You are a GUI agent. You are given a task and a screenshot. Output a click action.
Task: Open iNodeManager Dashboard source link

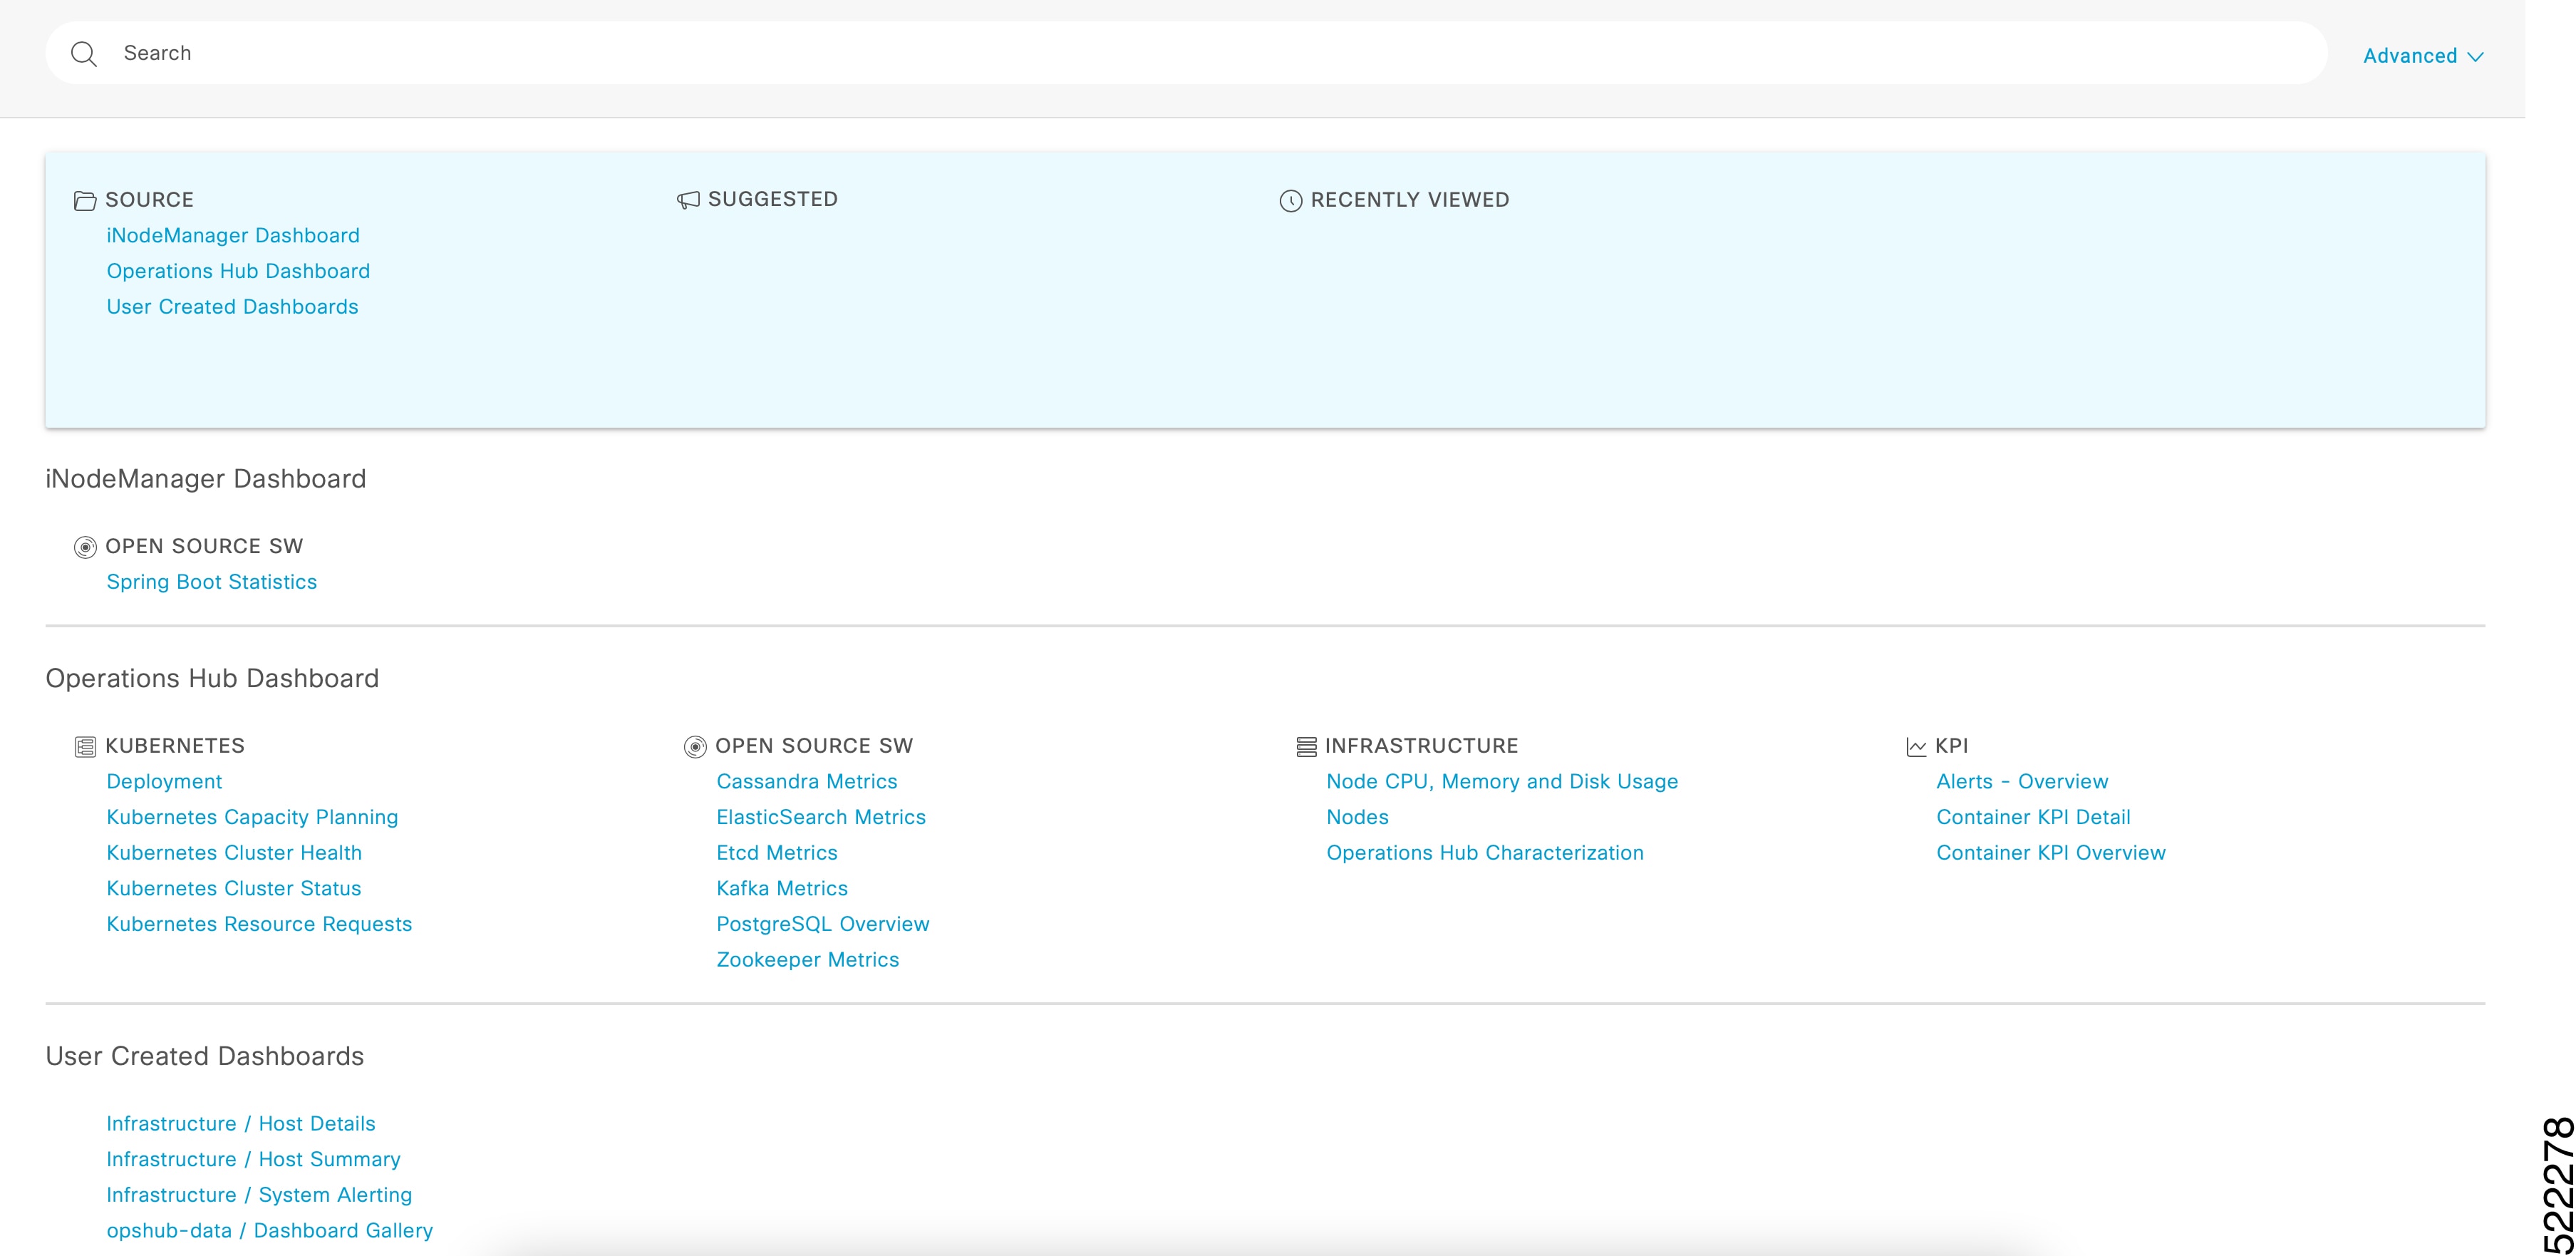[233, 236]
